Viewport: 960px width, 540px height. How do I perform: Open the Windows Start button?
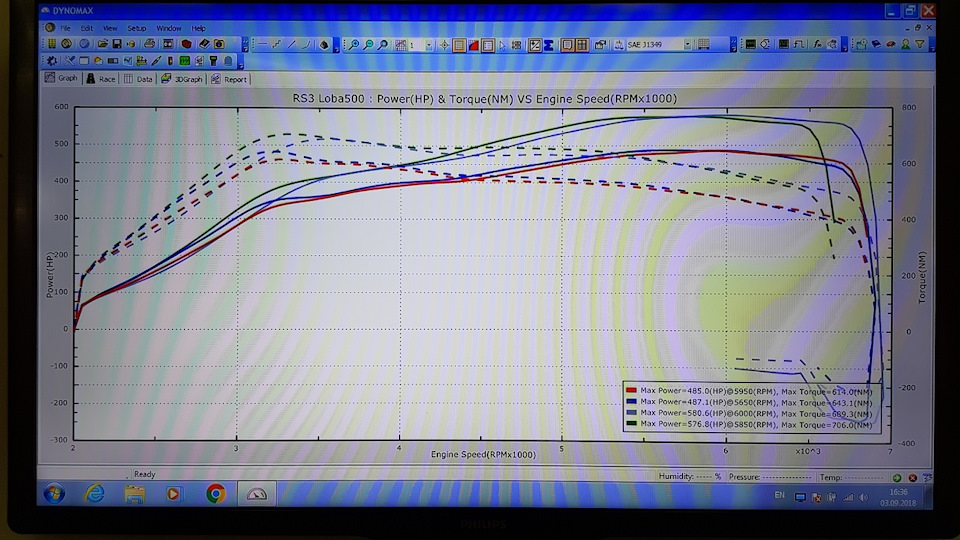coord(54,493)
